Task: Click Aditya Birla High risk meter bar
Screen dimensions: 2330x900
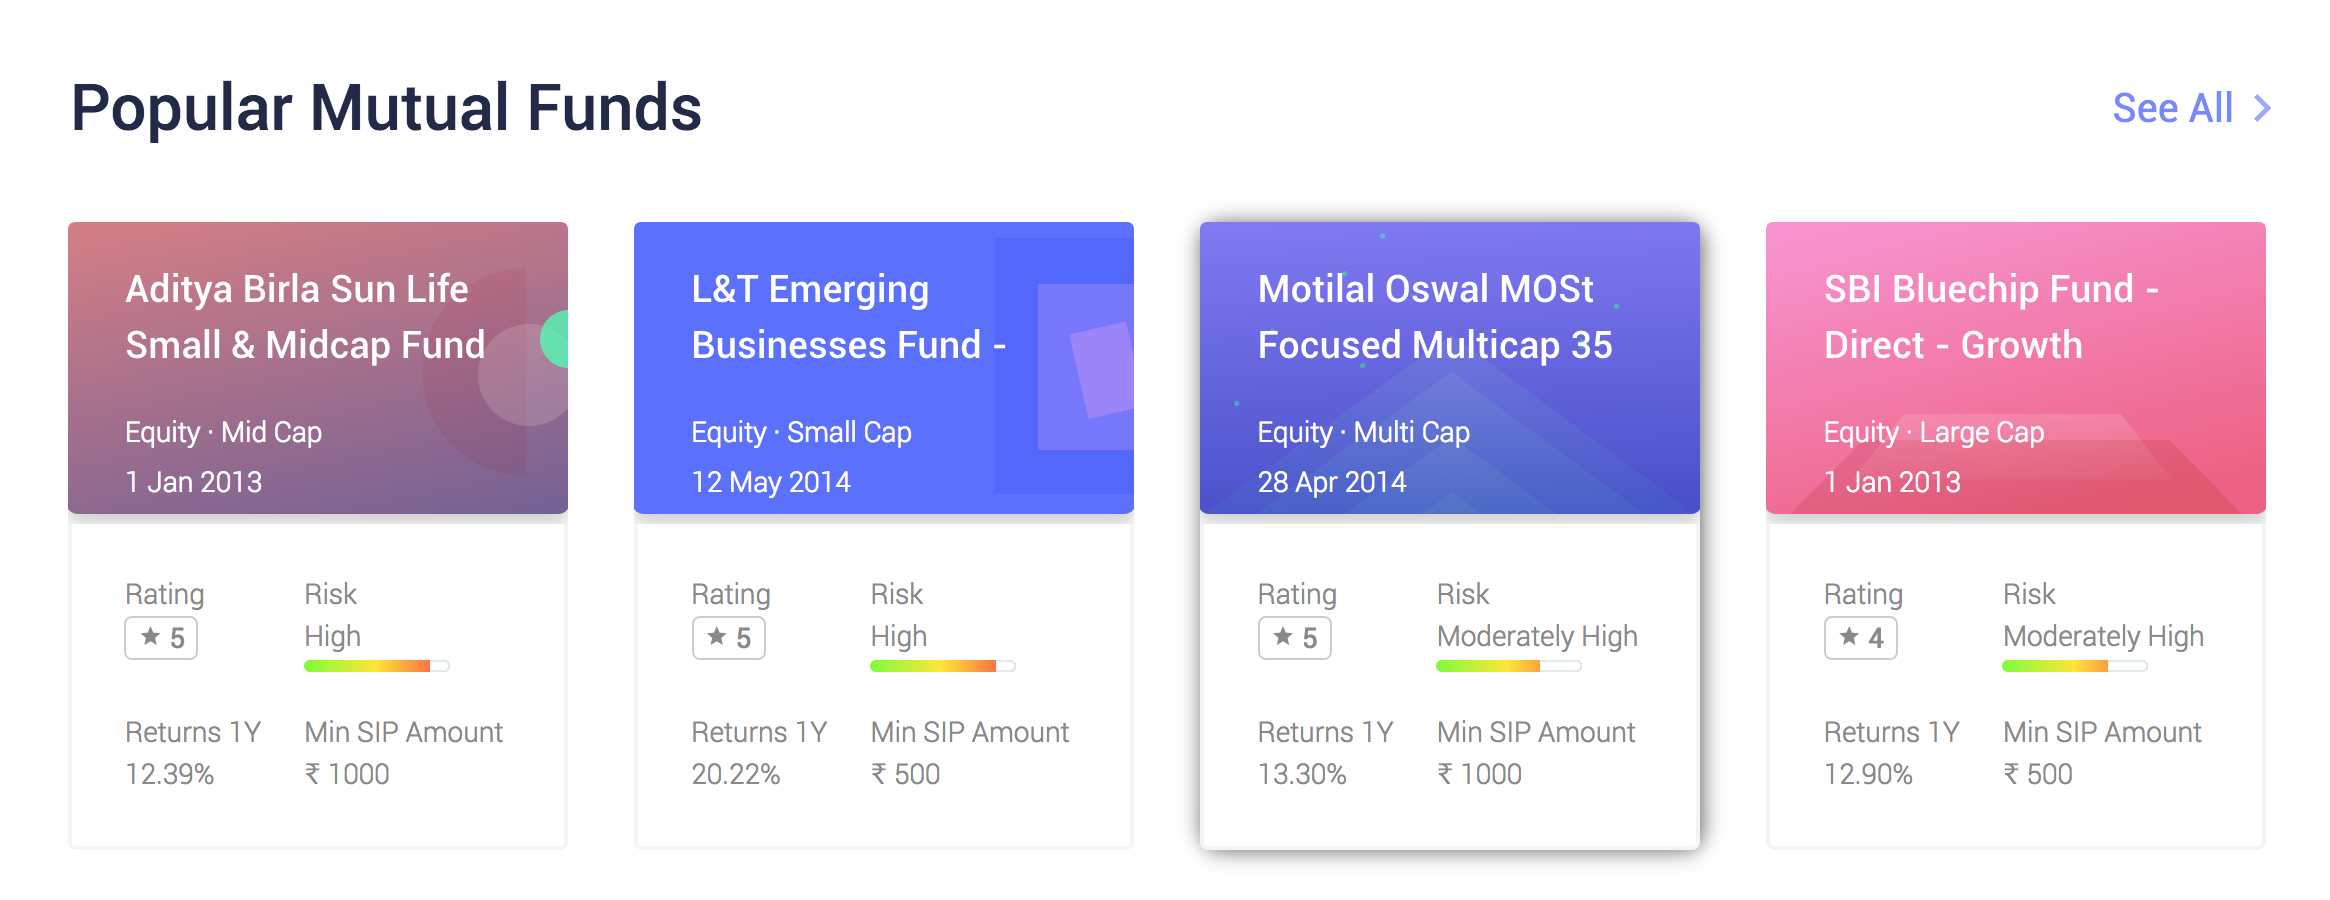Action: [x=376, y=666]
